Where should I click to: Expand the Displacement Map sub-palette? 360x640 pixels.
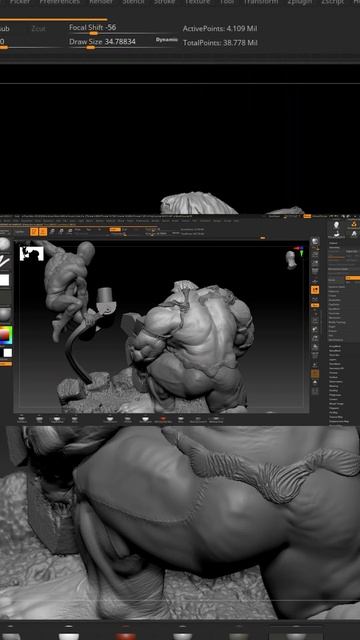[x=339, y=421]
